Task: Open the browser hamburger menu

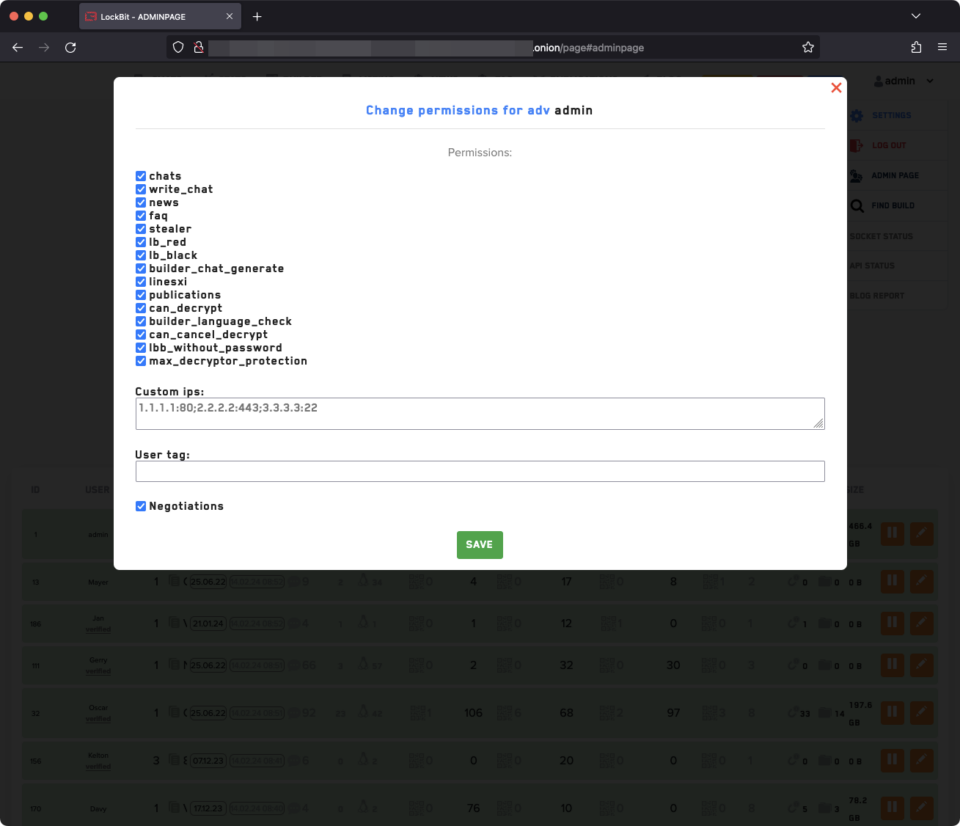Action: coord(942,47)
